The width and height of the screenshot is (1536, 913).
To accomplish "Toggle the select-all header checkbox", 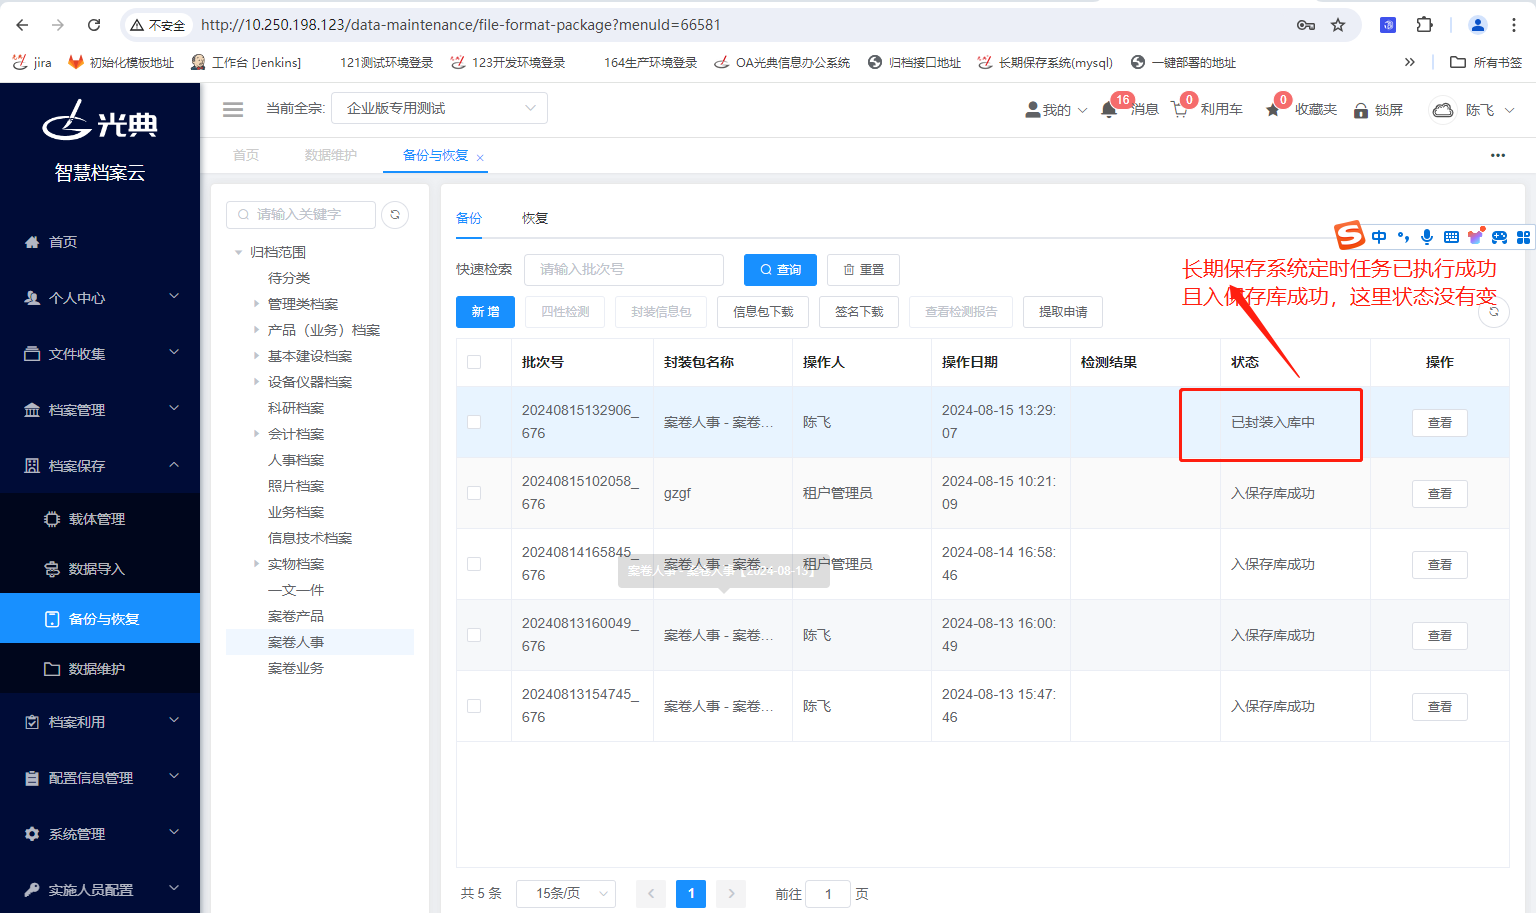I will (x=474, y=362).
